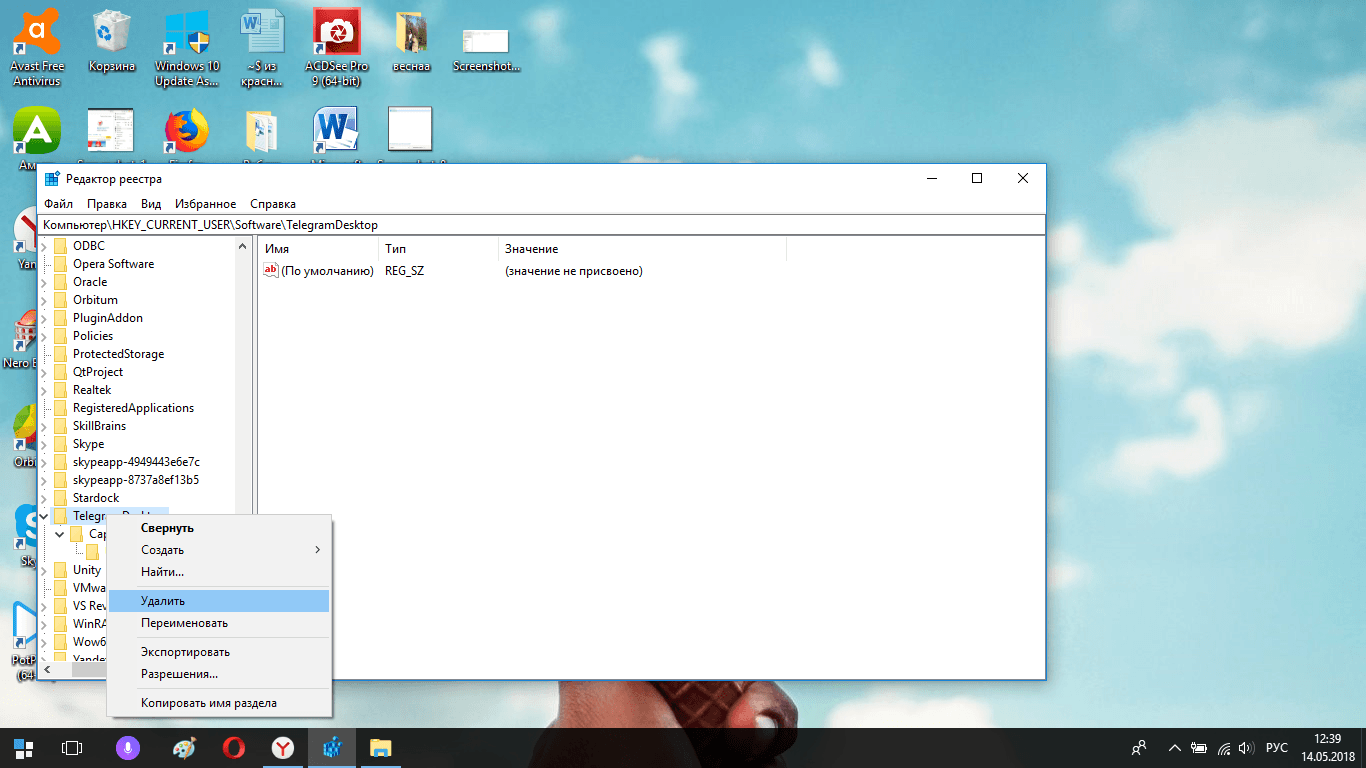Select the QtProject registry key
Viewport: 1366px width, 768px height.
pos(98,372)
